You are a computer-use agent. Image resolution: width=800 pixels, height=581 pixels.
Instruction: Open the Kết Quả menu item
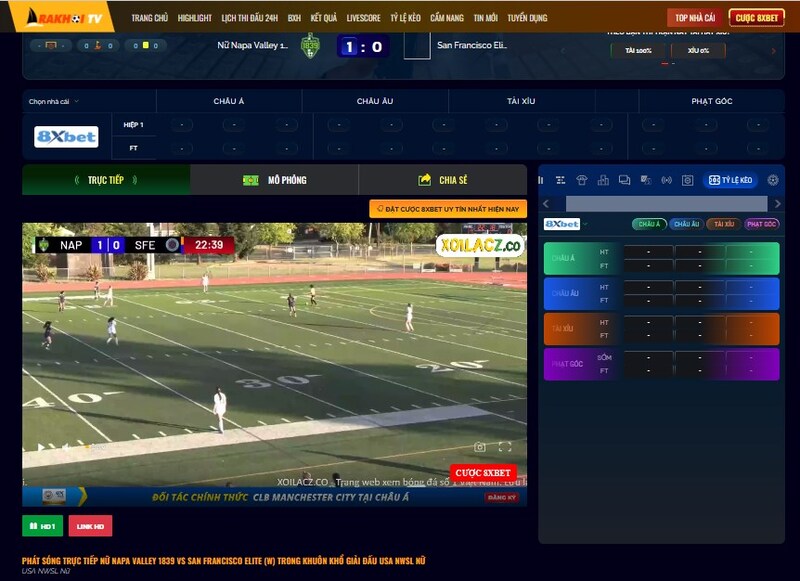(323, 18)
